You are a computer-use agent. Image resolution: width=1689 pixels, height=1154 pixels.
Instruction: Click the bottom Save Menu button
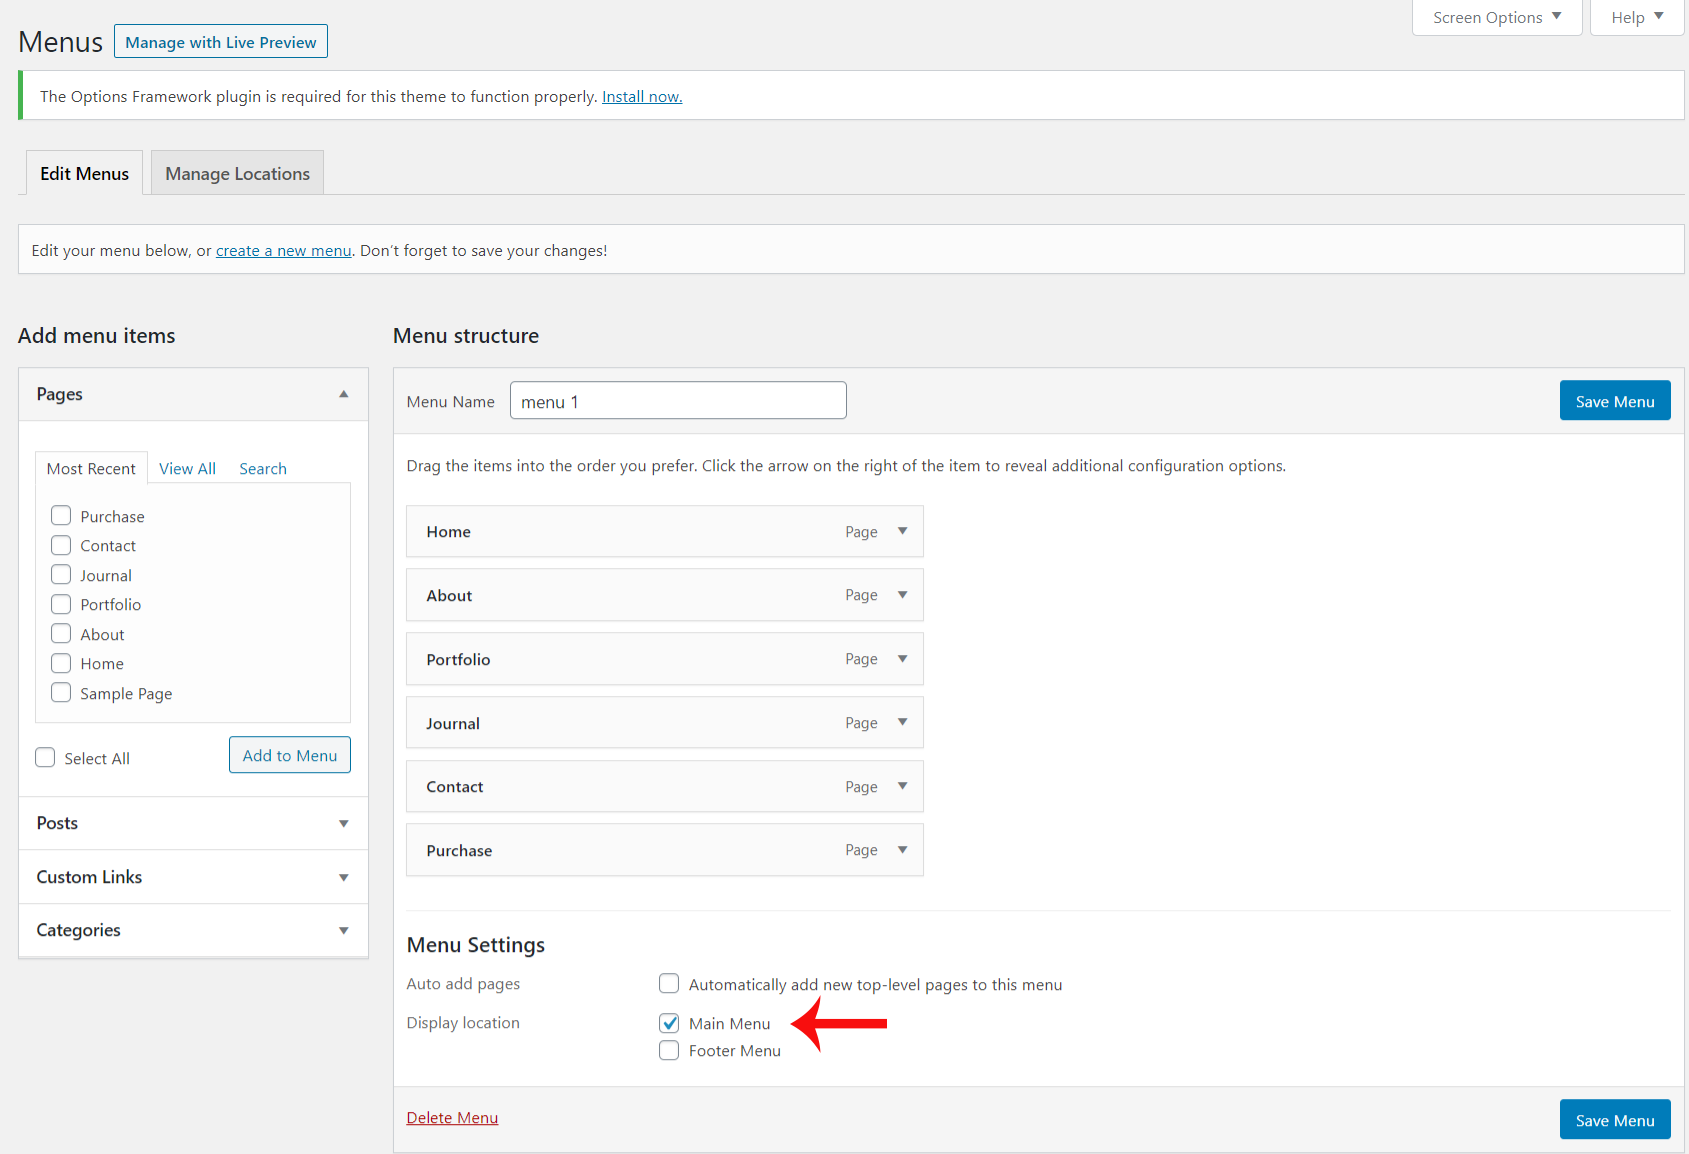click(1615, 1120)
